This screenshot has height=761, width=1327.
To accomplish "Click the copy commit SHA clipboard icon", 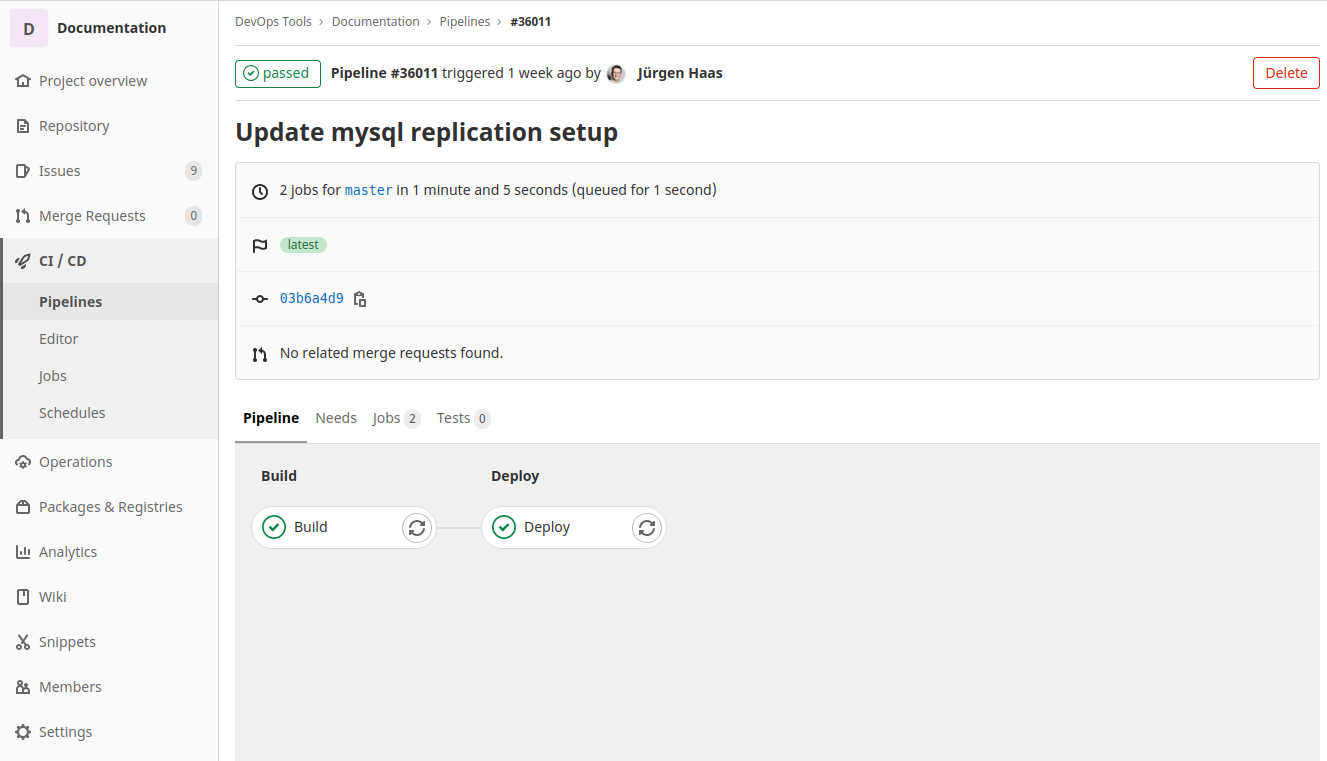I will point(360,299).
